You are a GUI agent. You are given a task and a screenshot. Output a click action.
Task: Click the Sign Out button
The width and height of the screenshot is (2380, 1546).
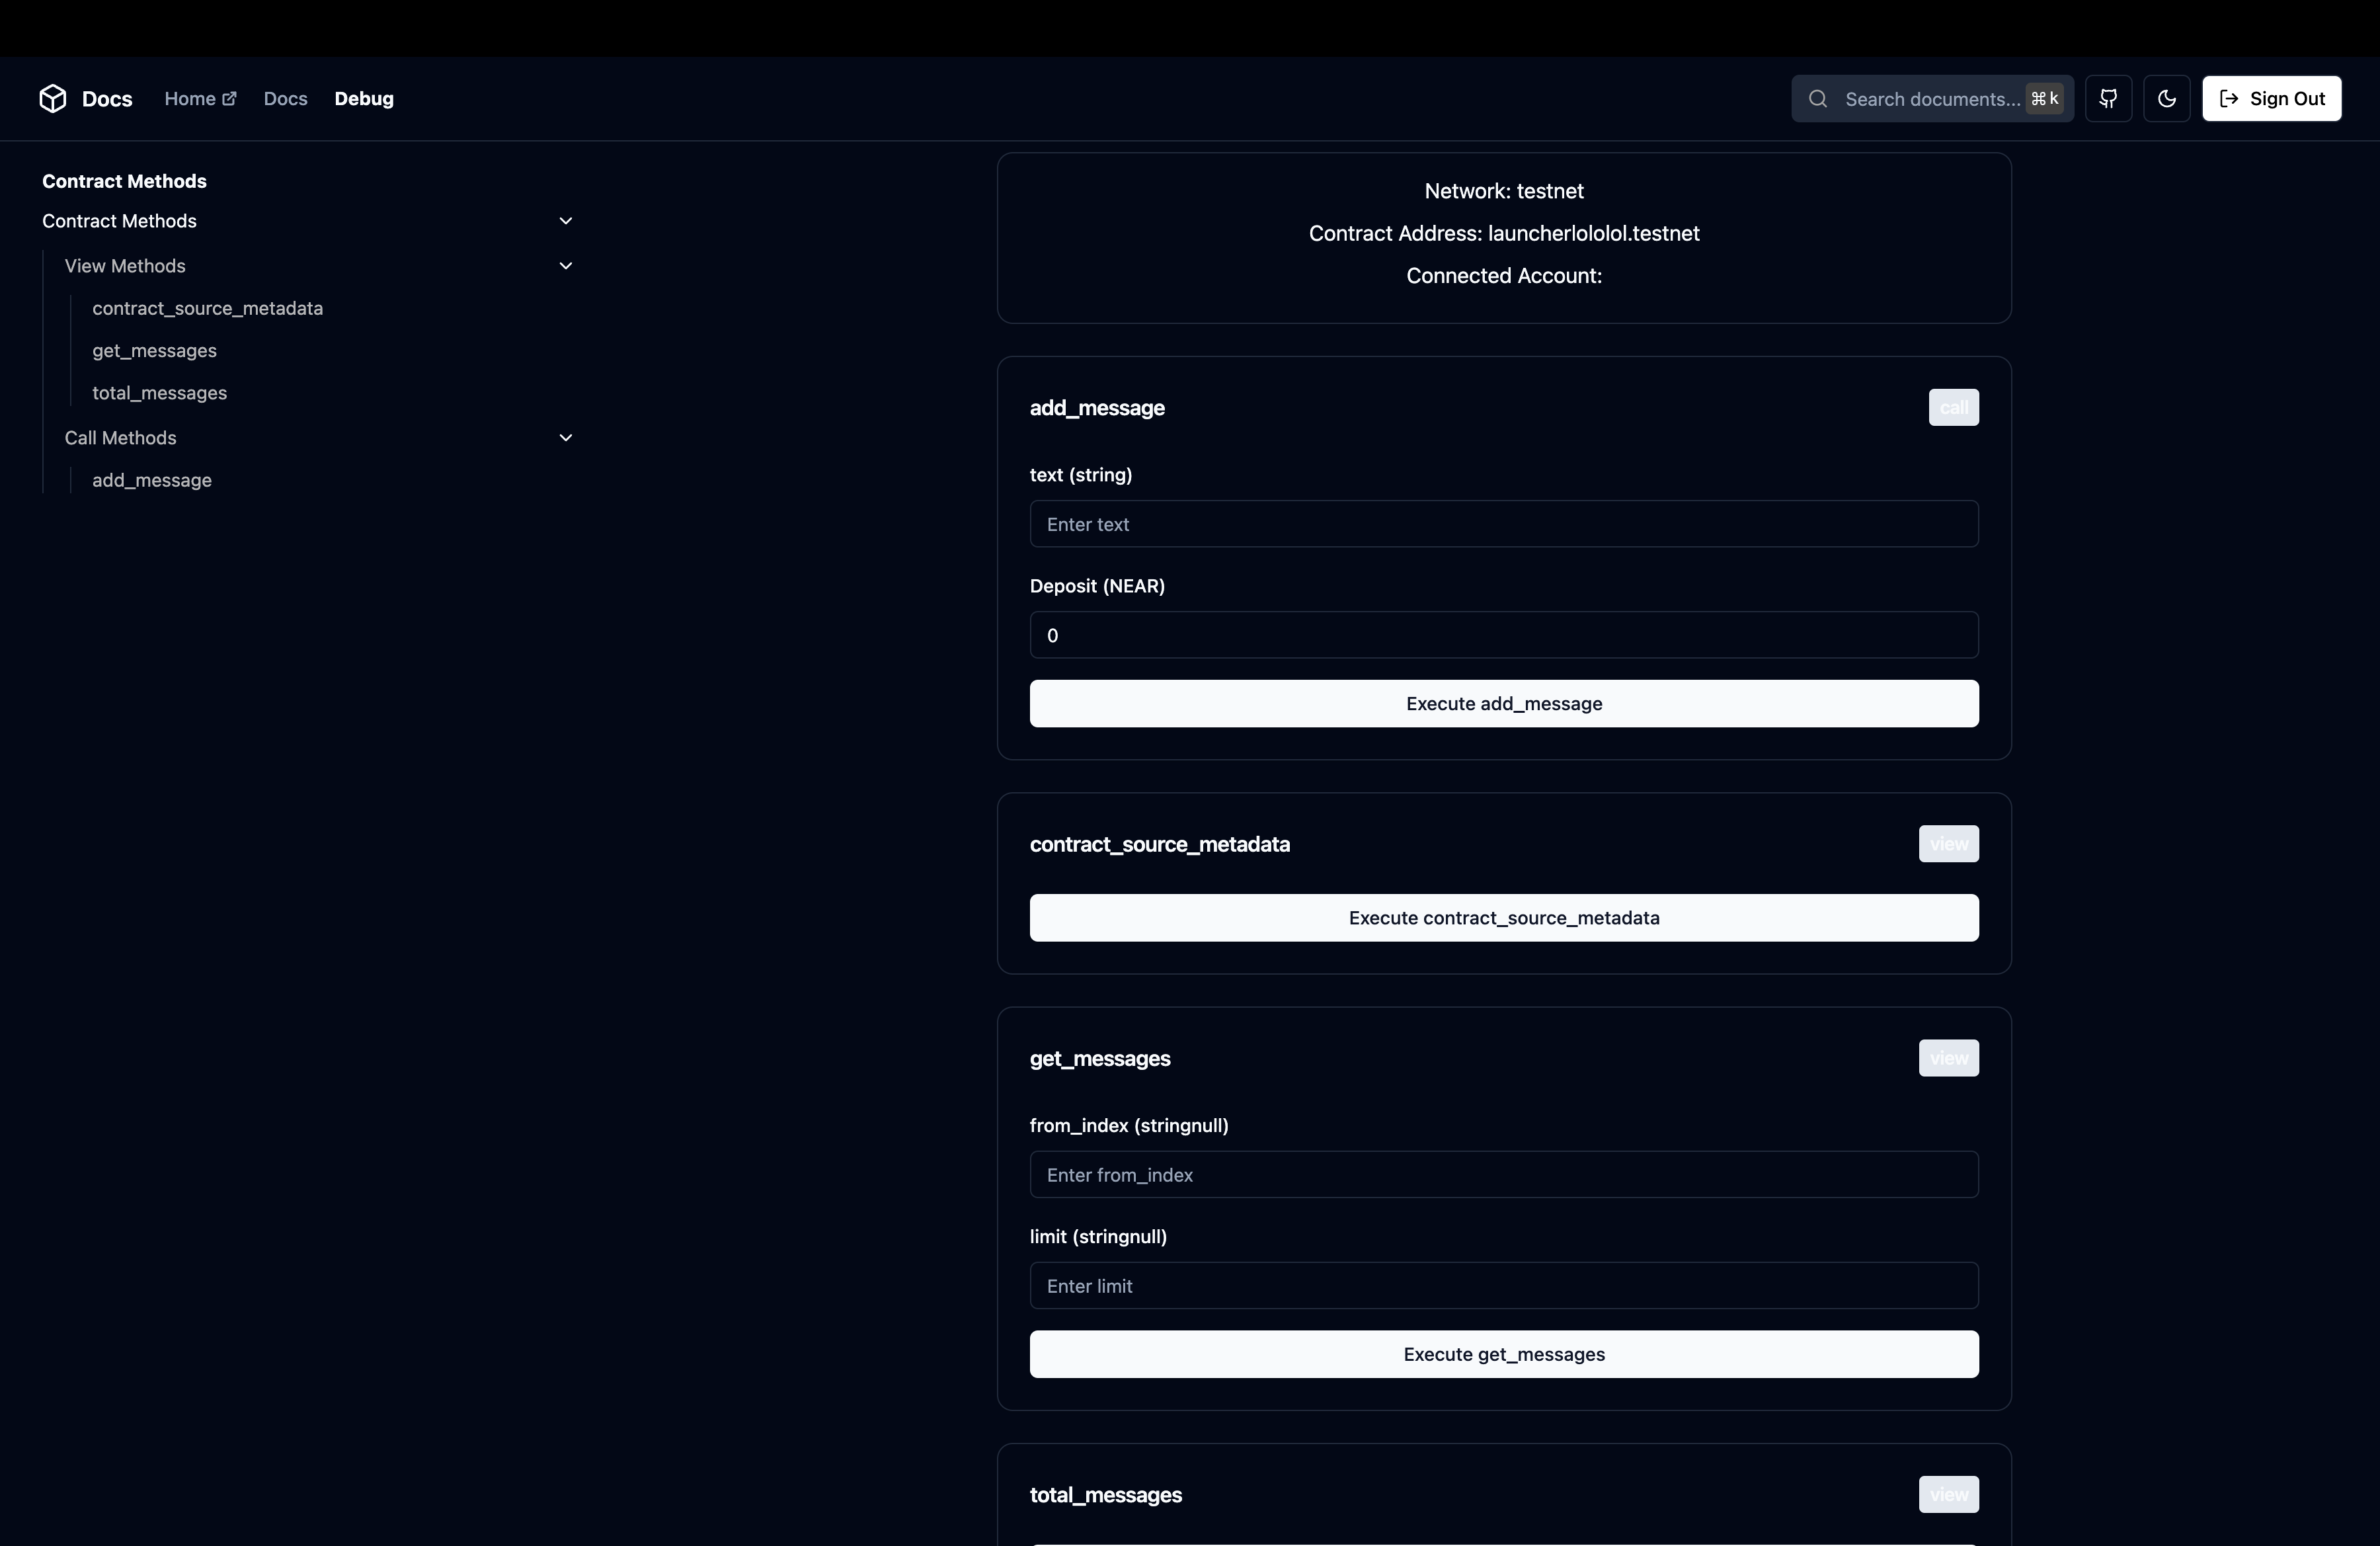(2271, 98)
